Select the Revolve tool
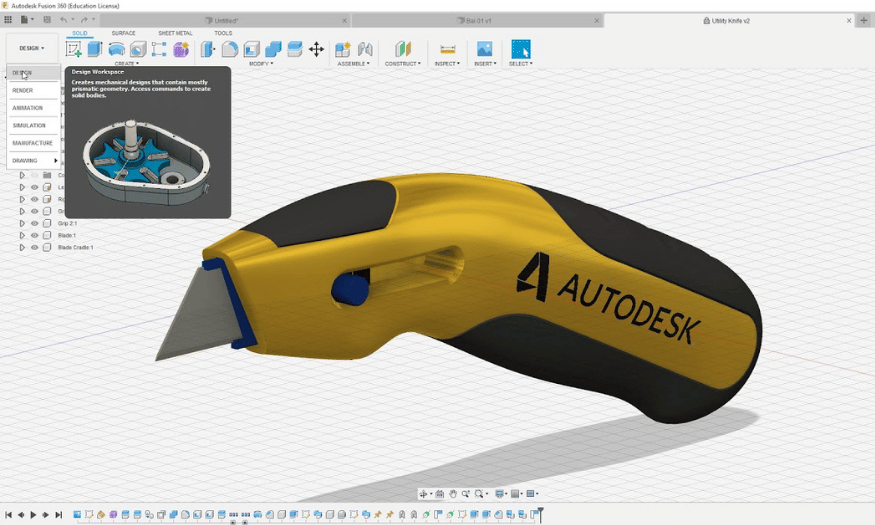875x525 pixels. coord(116,49)
